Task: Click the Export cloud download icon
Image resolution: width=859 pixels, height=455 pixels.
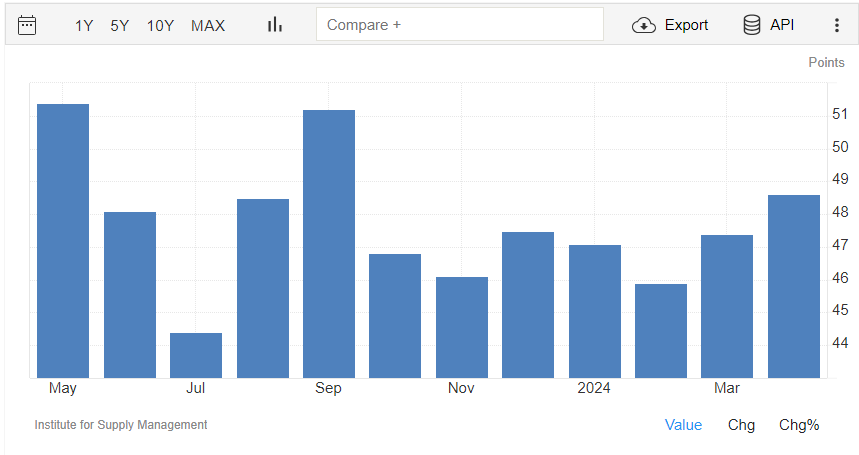Action: point(644,25)
